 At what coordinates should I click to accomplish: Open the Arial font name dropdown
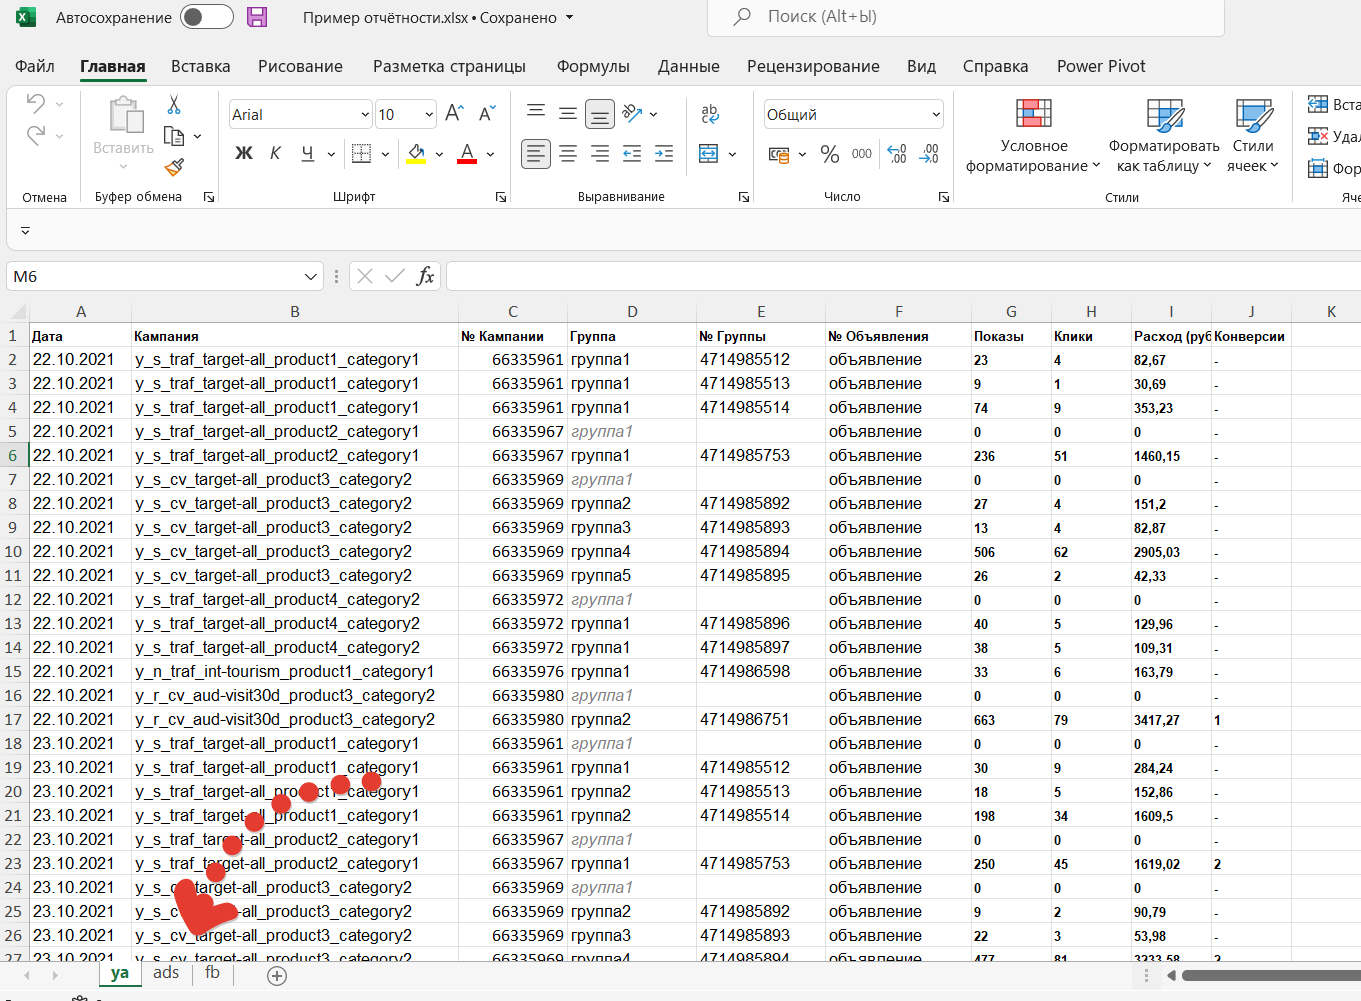click(365, 115)
